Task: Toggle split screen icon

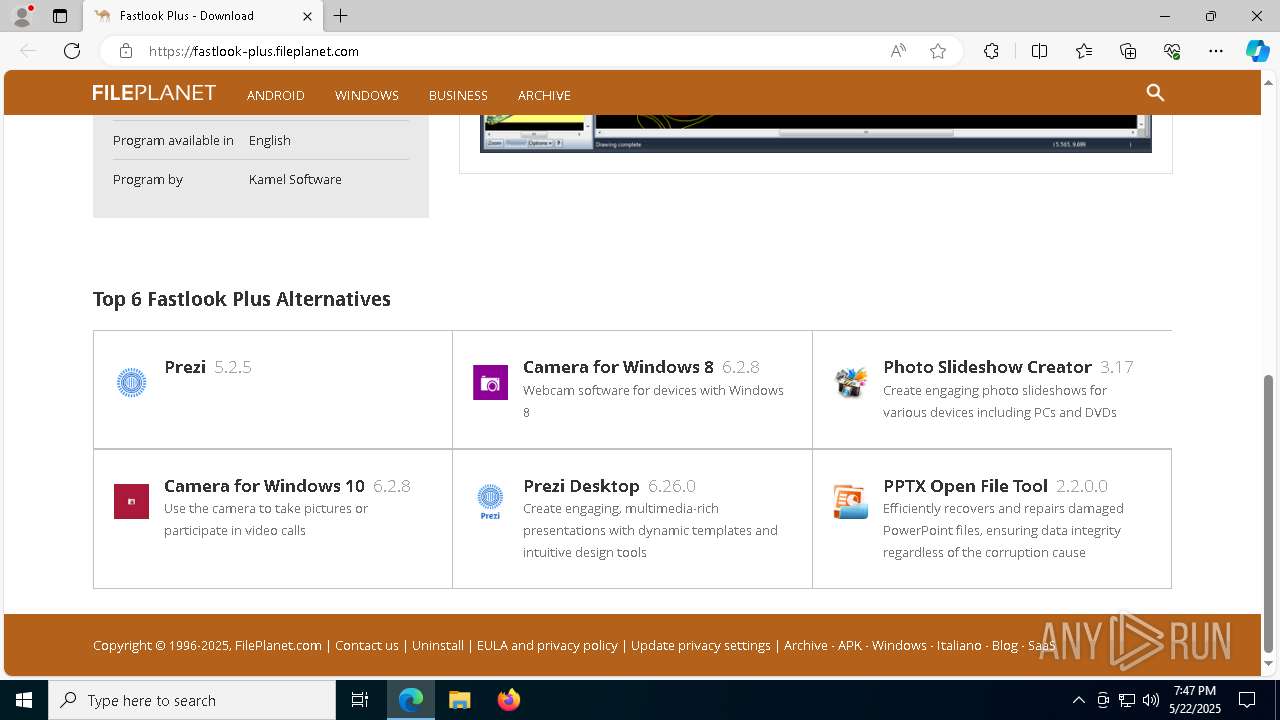Action: pyautogui.click(x=1039, y=51)
